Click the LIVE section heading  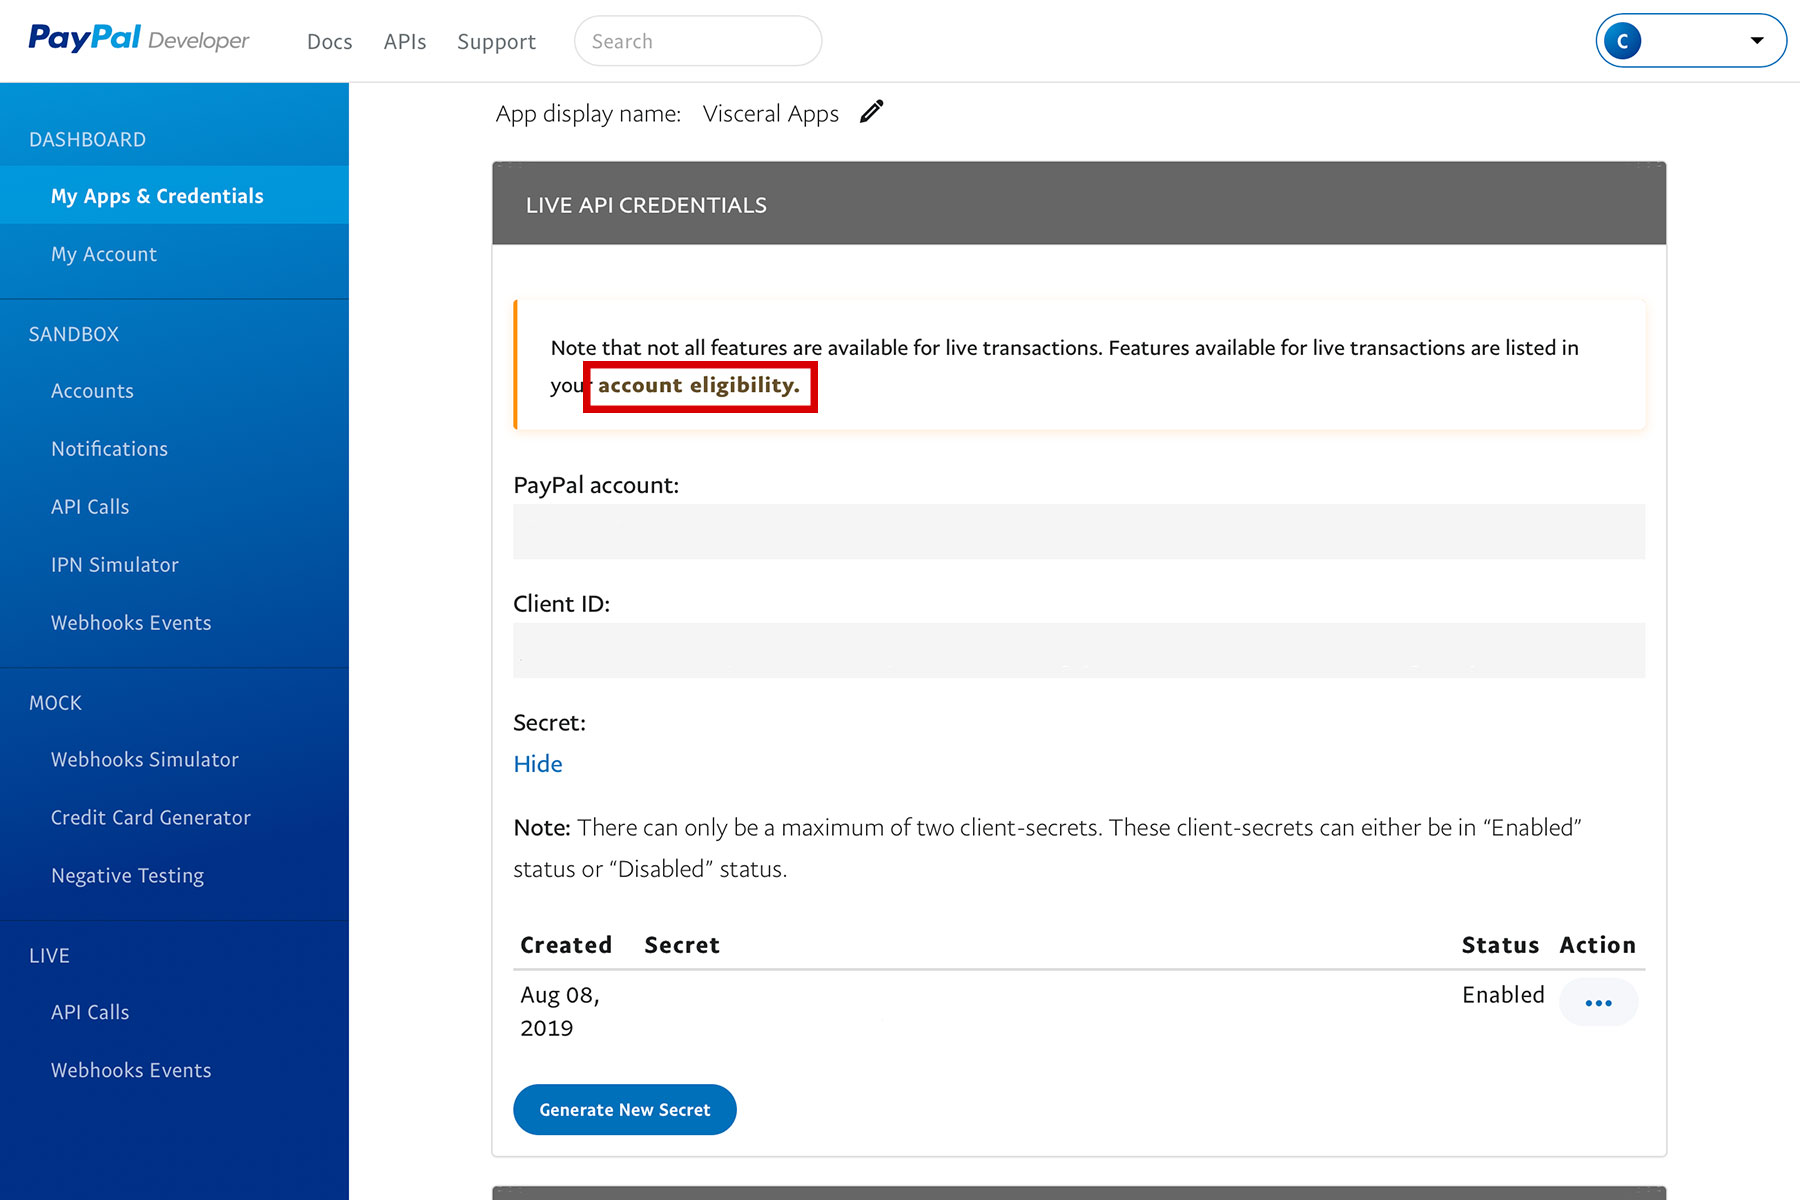50,956
